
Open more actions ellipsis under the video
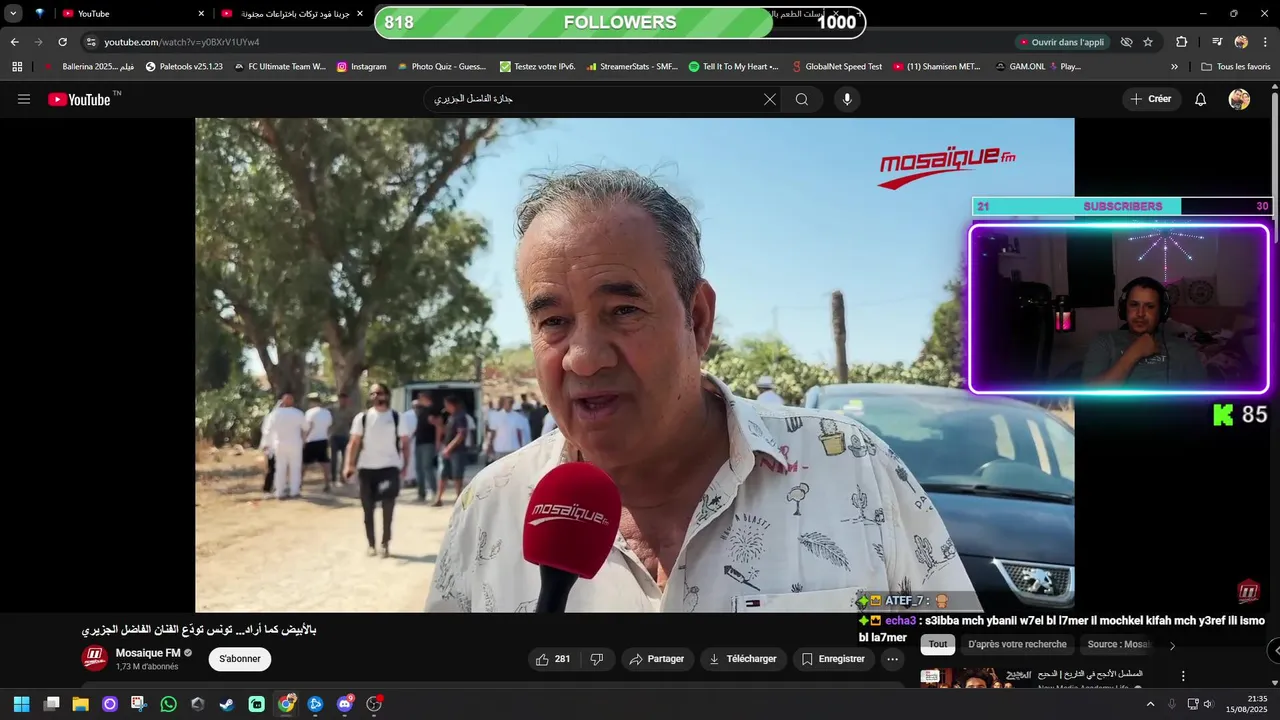click(893, 659)
